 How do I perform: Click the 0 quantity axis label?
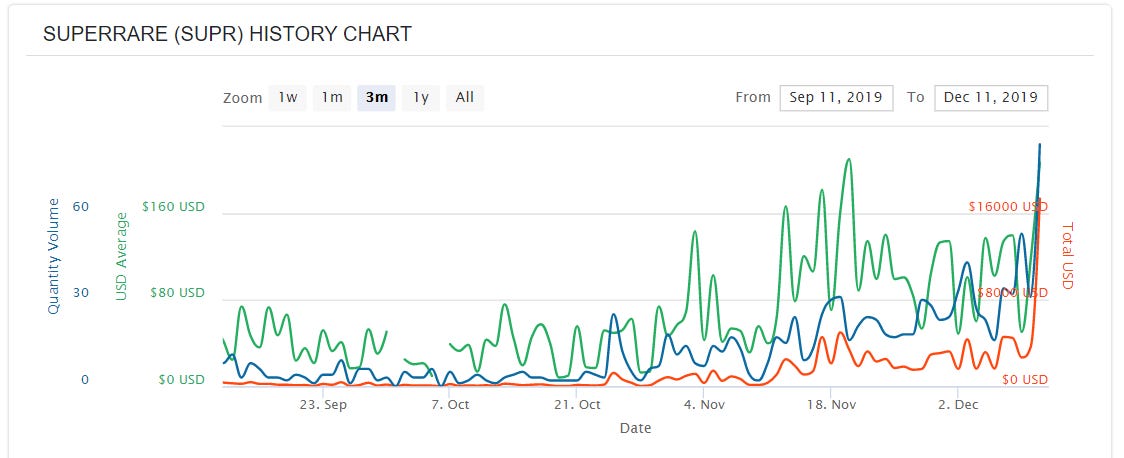85,380
